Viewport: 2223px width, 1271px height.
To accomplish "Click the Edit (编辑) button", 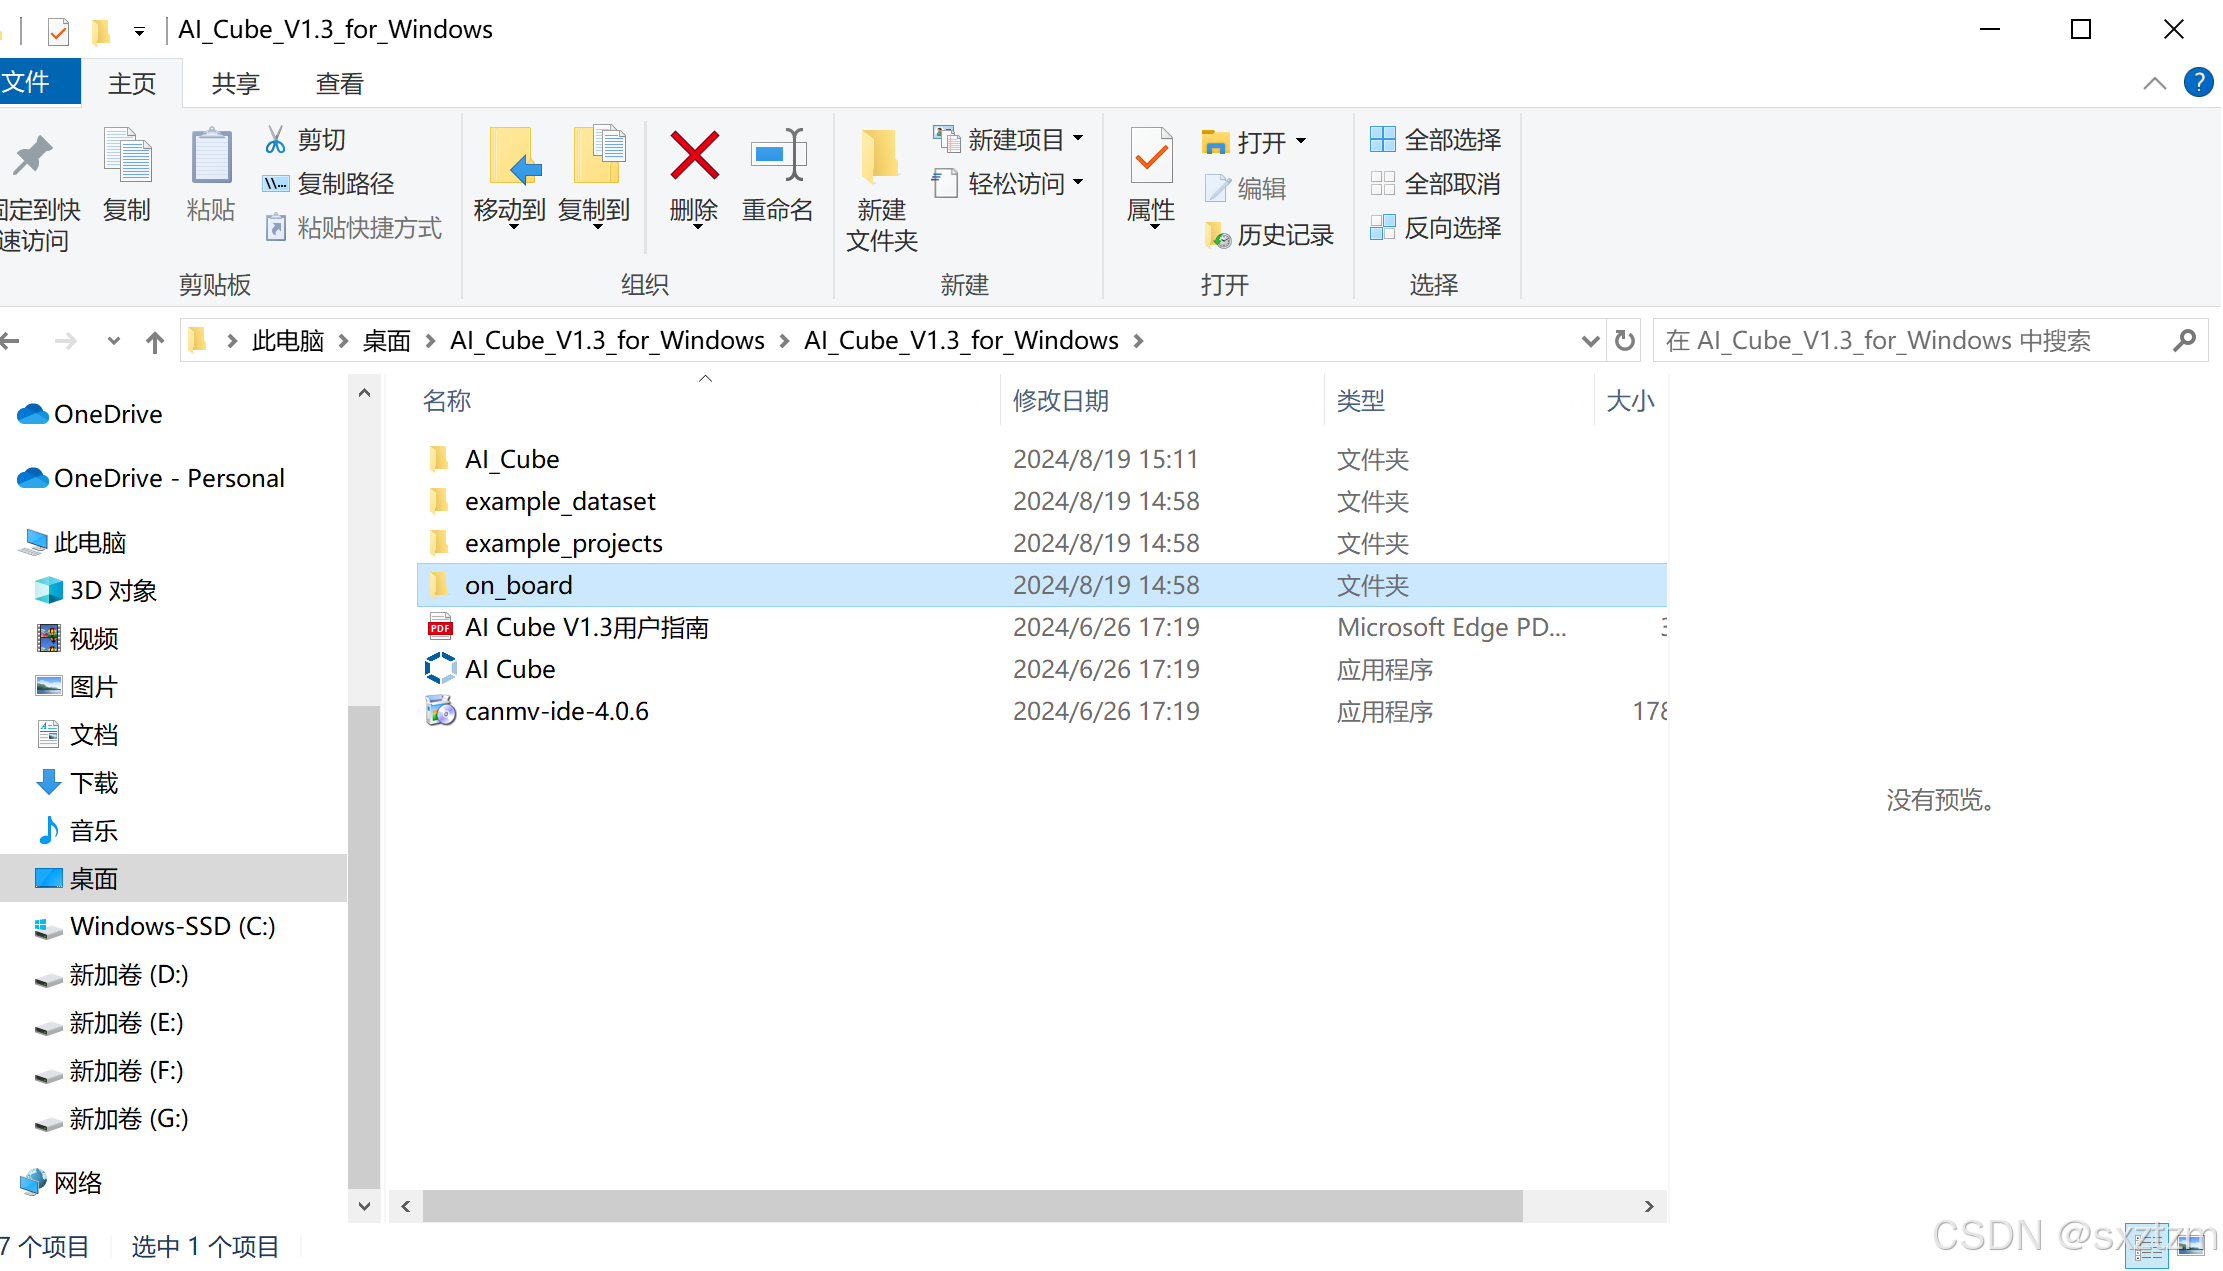I will pos(1246,188).
